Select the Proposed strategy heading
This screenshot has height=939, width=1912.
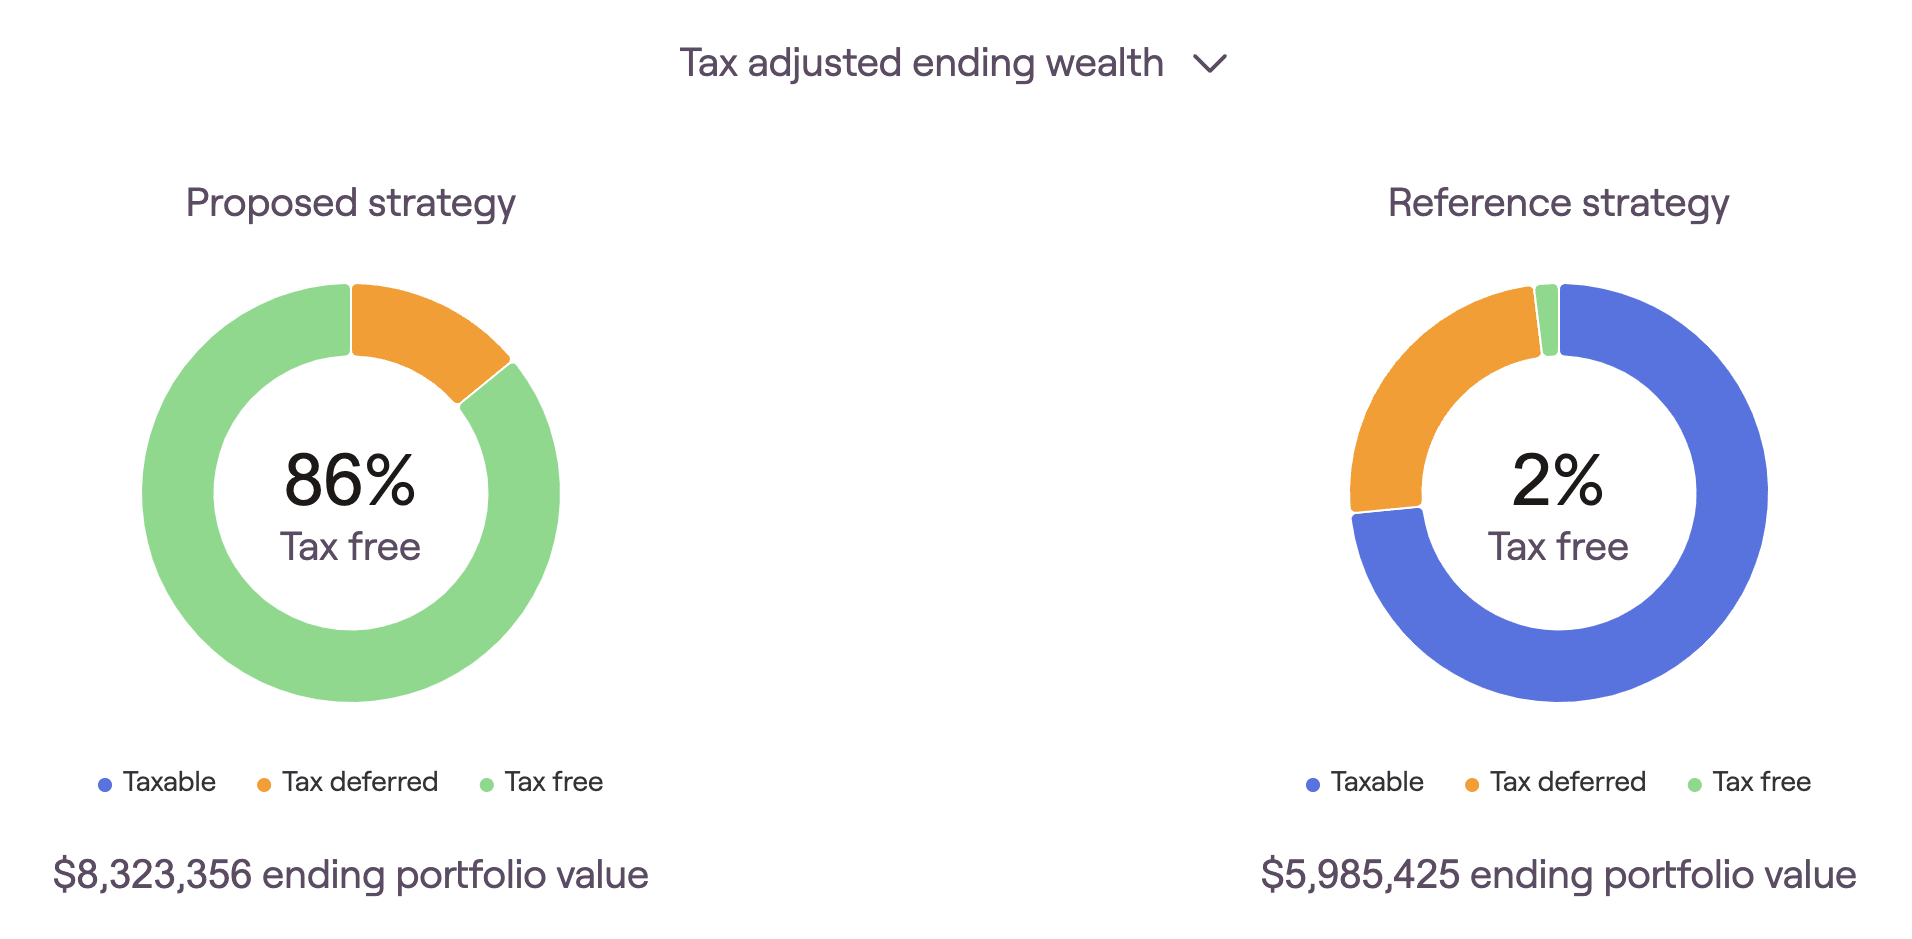(351, 203)
